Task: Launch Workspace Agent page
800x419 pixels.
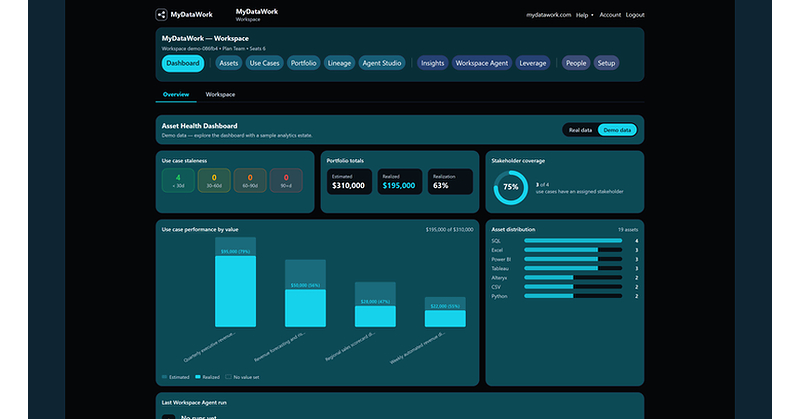Action: click(x=482, y=63)
